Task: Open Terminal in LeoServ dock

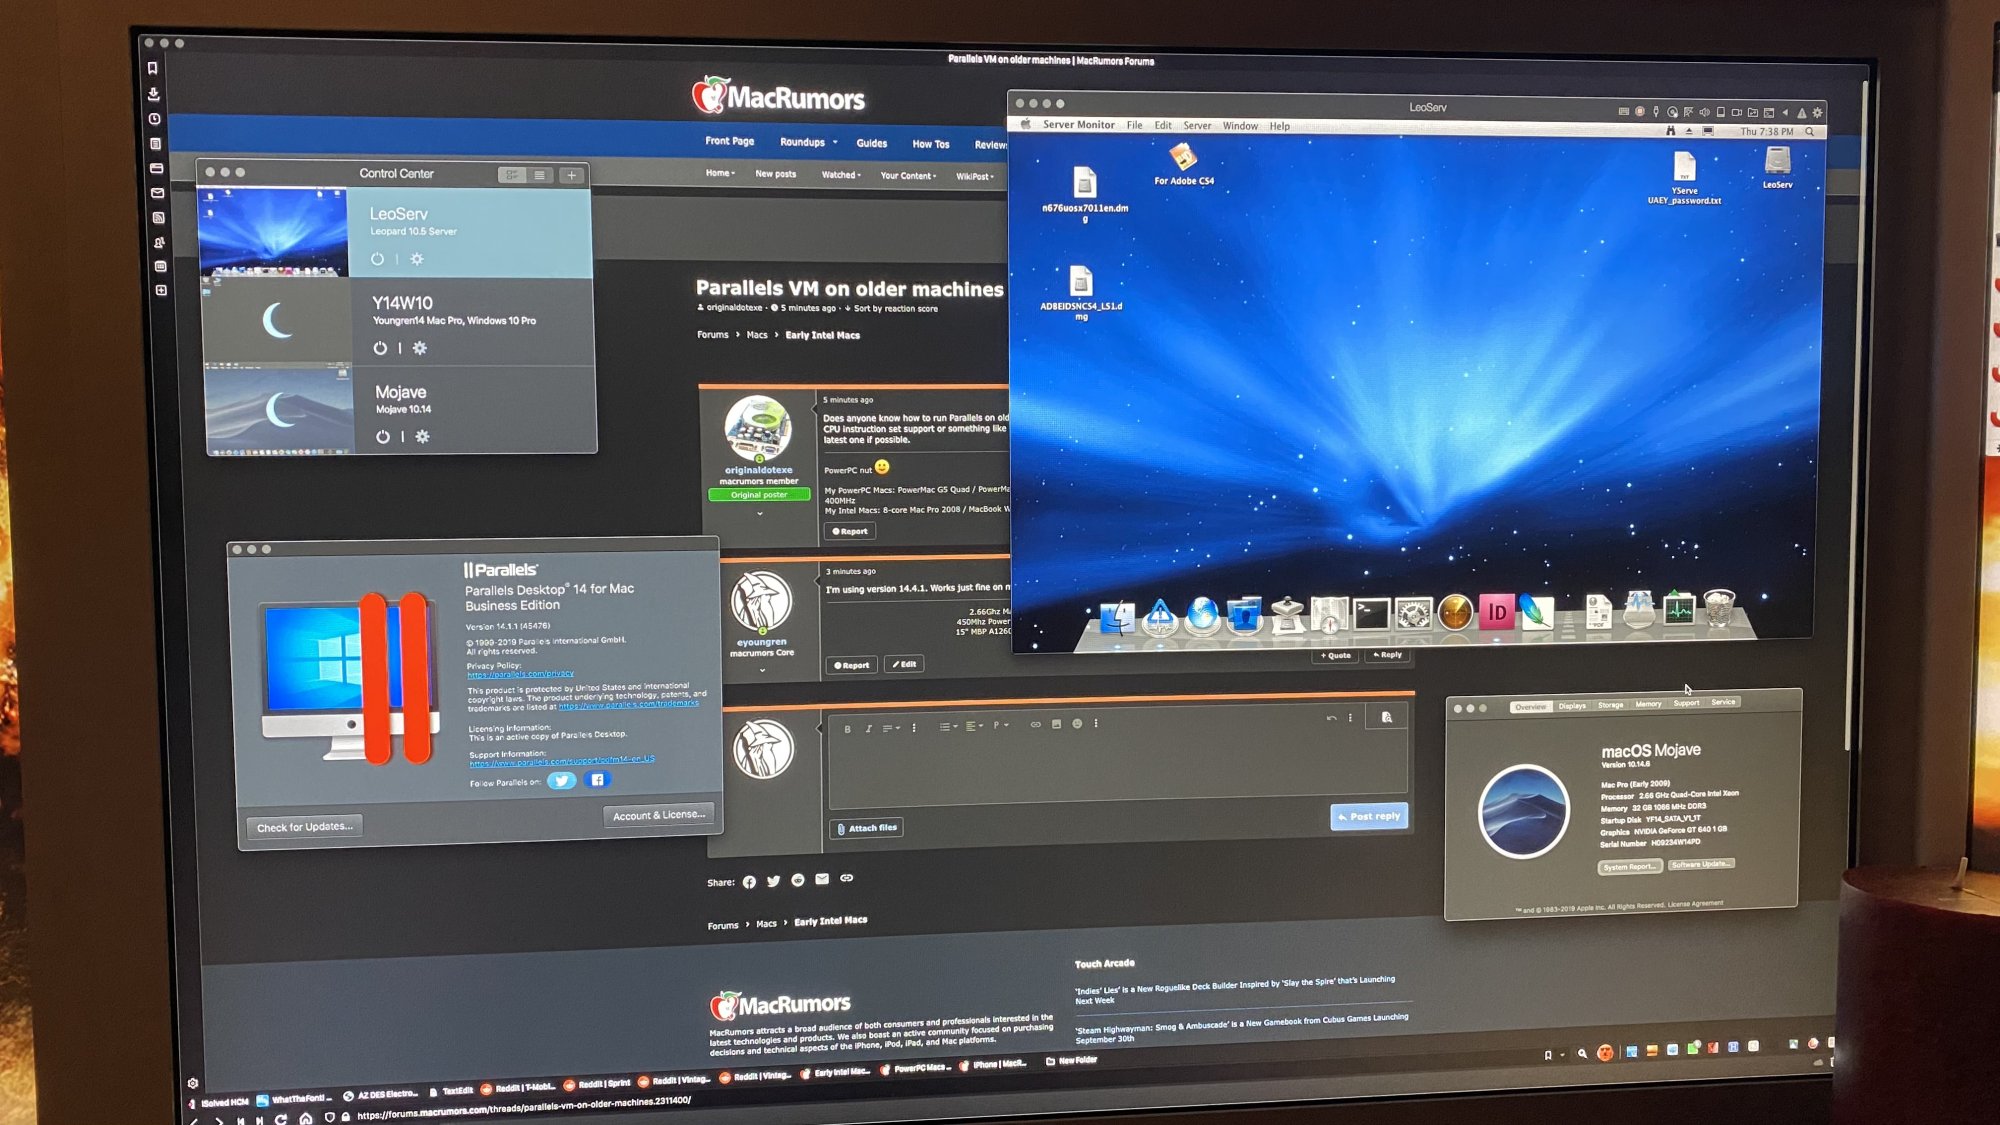Action: pos(1371,615)
